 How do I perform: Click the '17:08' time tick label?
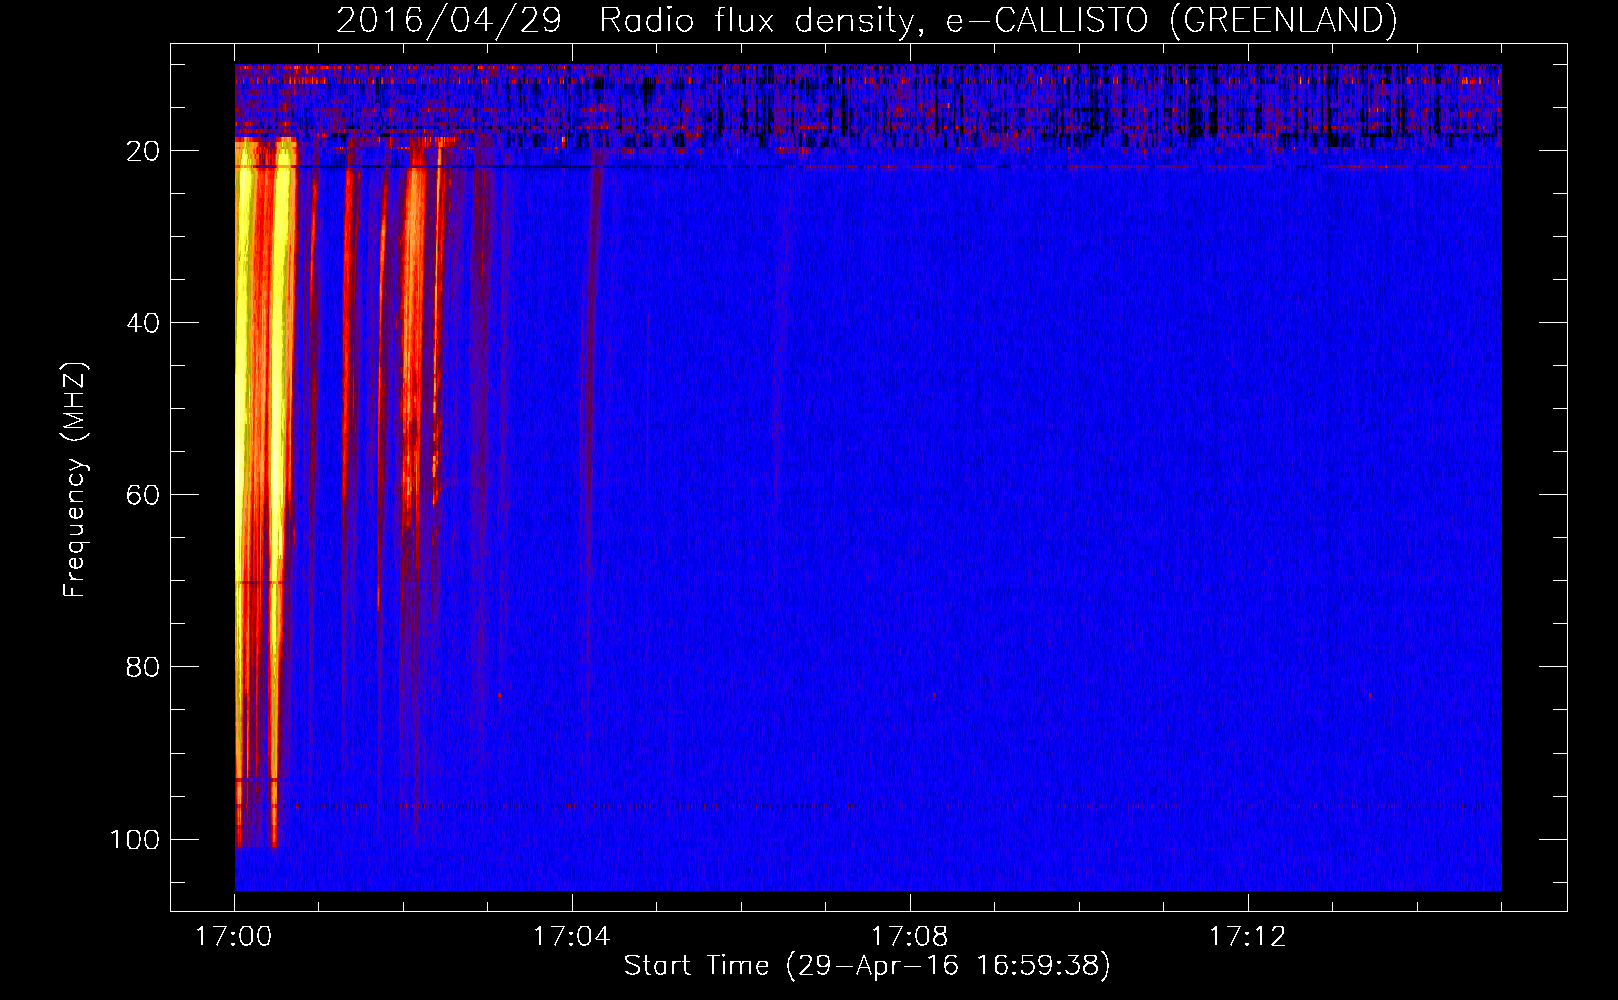(x=909, y=937)
